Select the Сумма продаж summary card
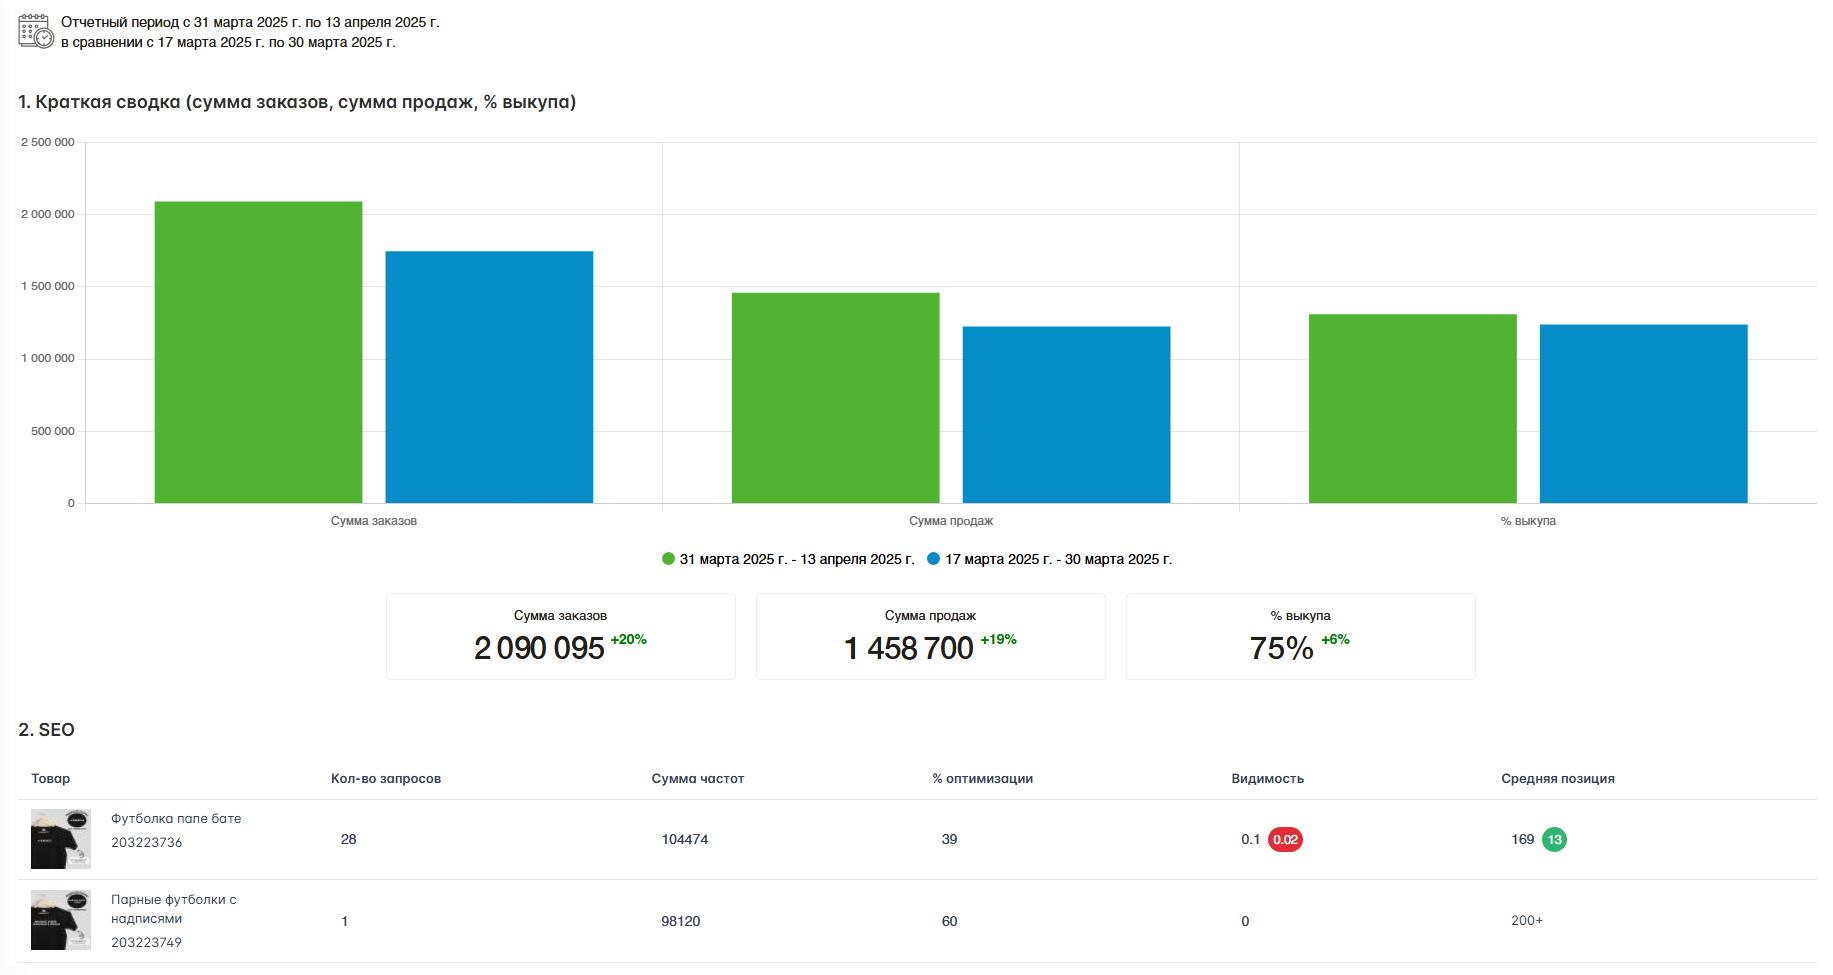 931,636
